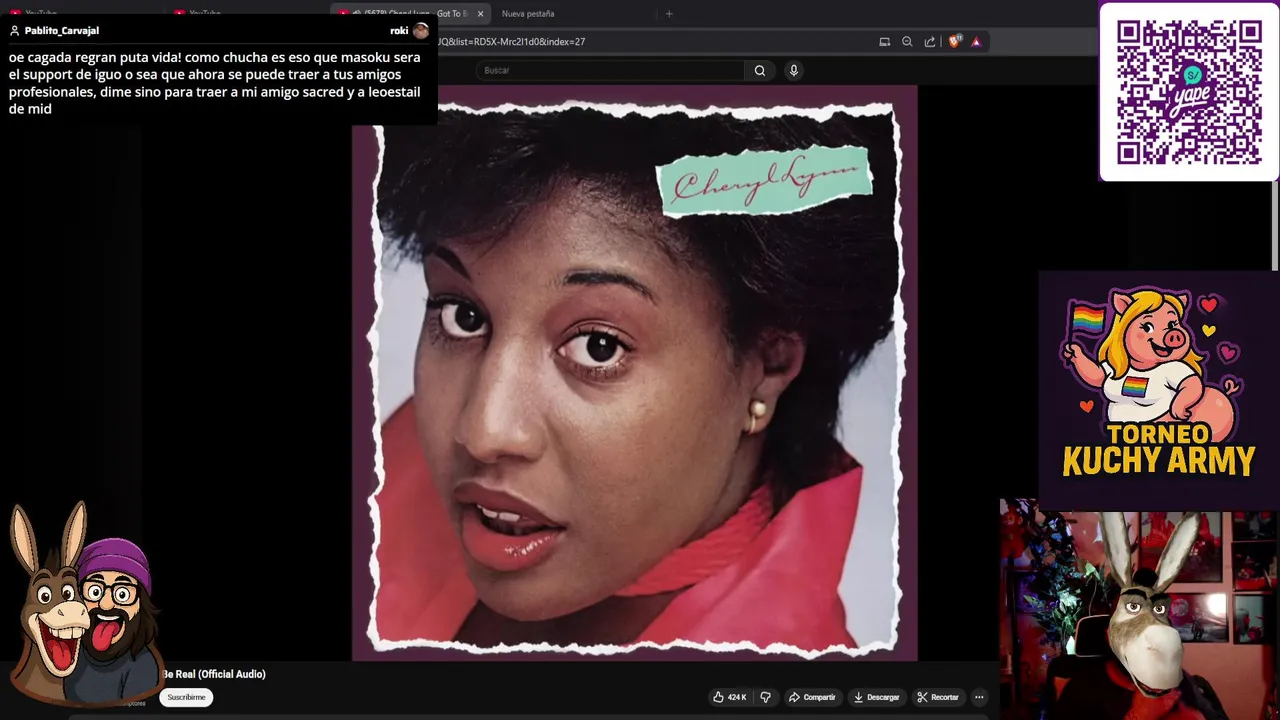
Task: Subscribe via the Suscribirme button
Action: pos(186,697)
